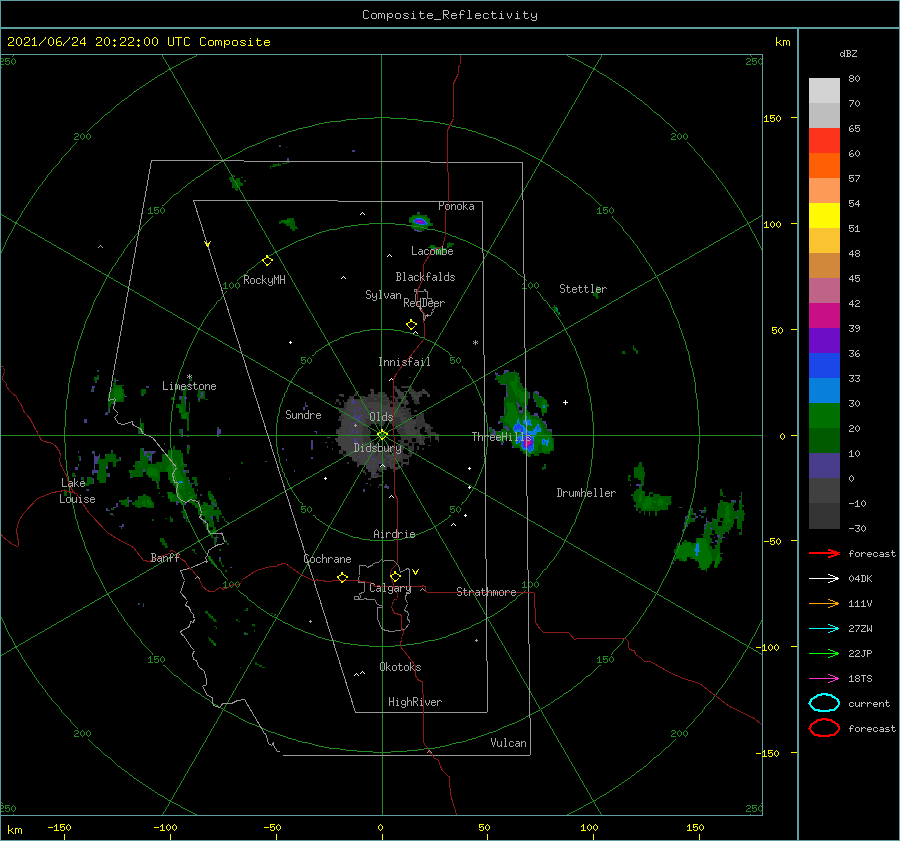Click the Limestone label
The height and width of the screenshot is (841, 900).
pyautogui.click(x=189, y=386)
